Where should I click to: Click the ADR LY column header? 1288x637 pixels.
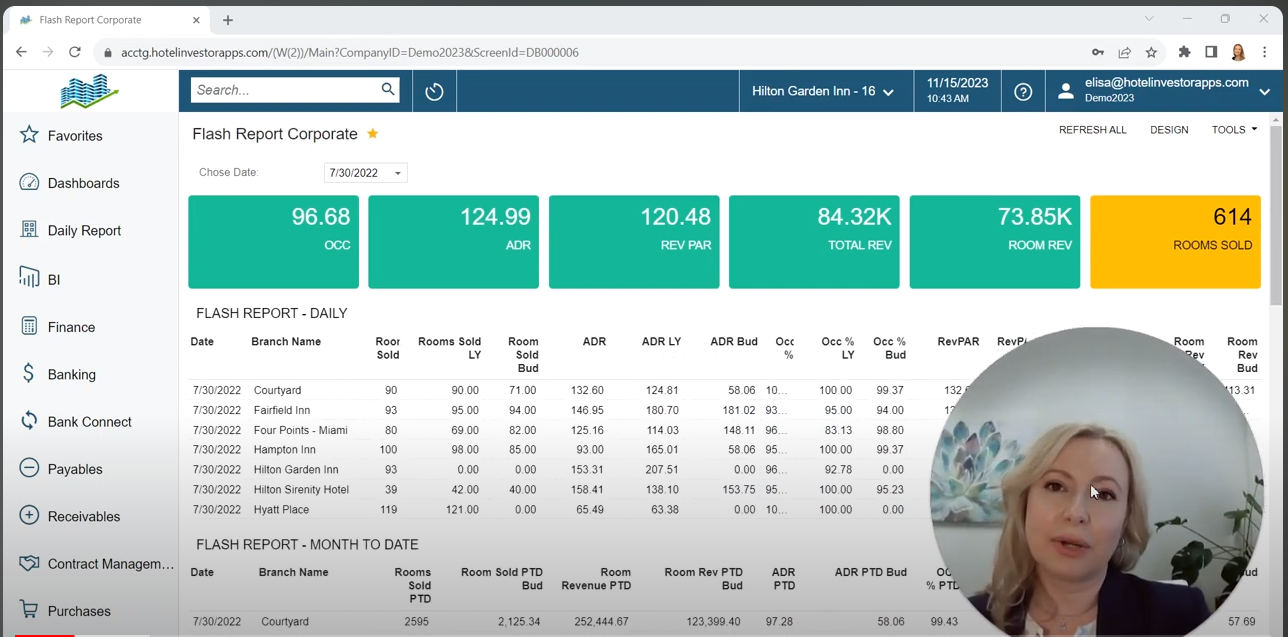pos(661,342)
